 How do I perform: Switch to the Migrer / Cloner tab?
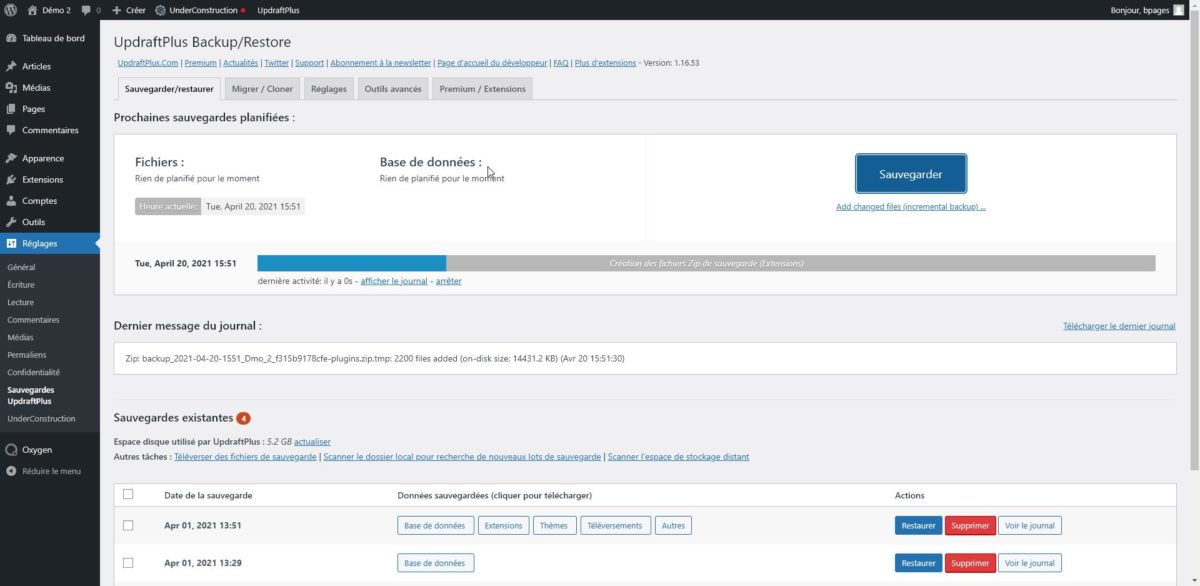[262, 89]
